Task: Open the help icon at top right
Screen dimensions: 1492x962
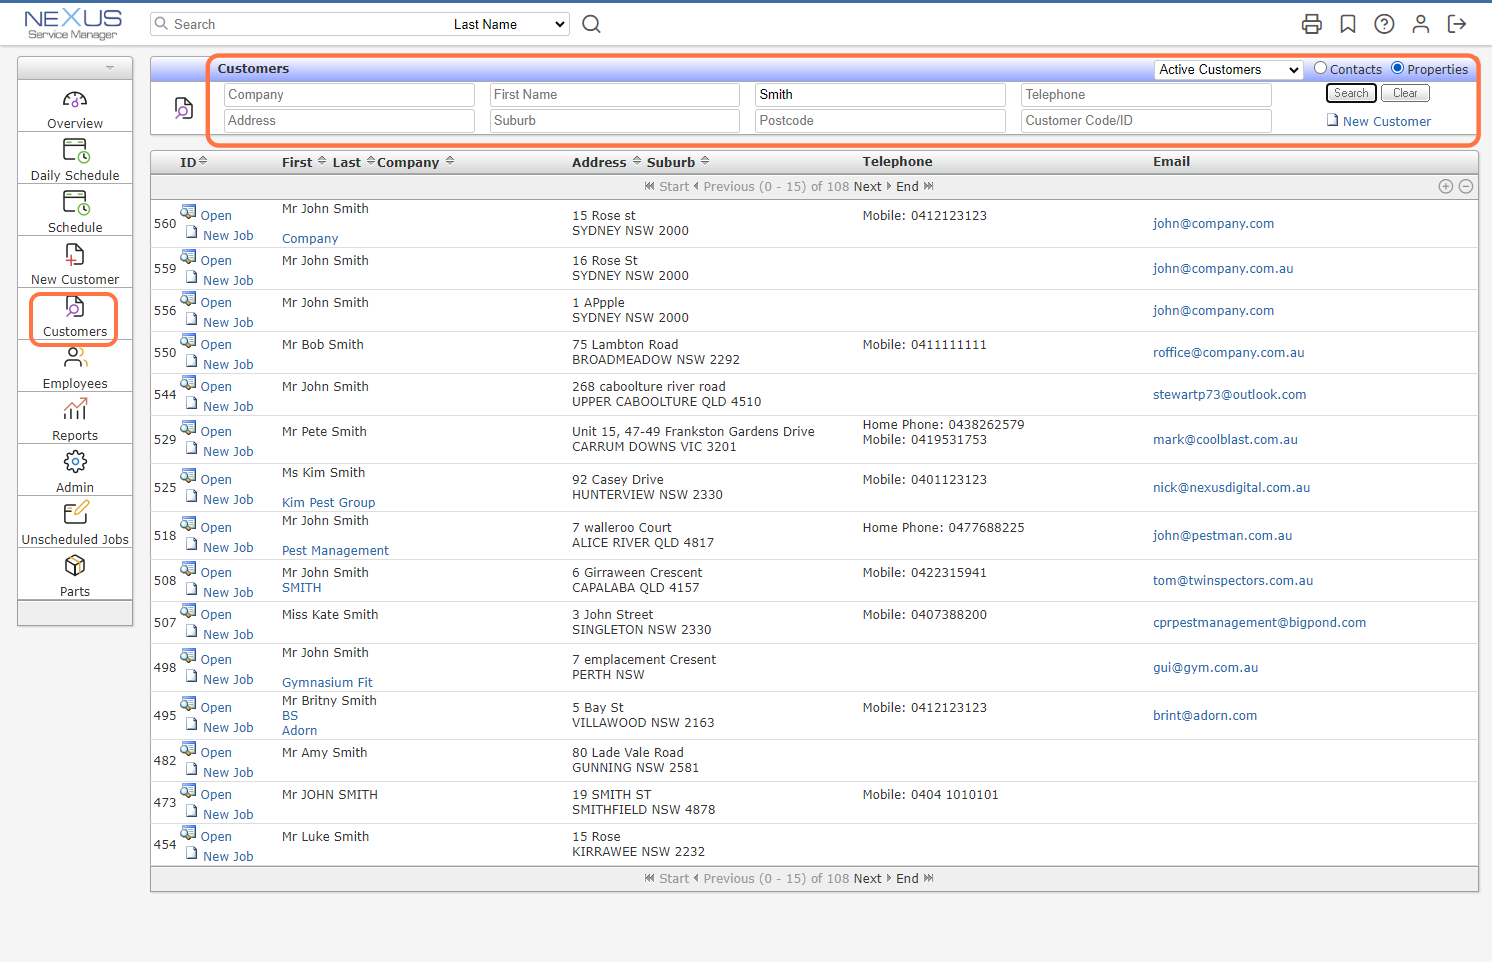Action: 1384,23
